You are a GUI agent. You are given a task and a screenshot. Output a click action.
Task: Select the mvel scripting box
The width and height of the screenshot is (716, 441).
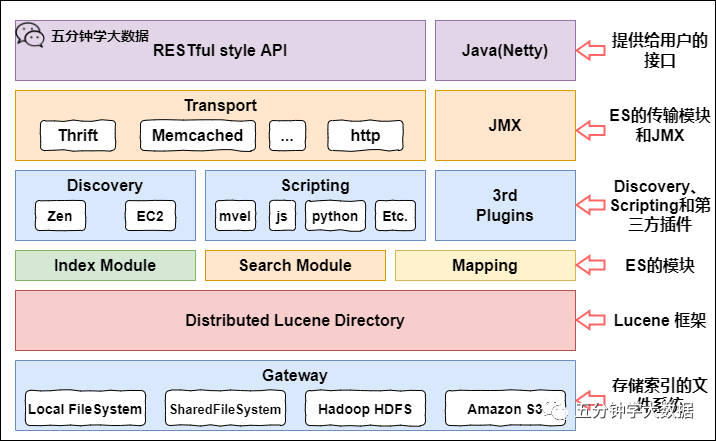click(237, 215)
